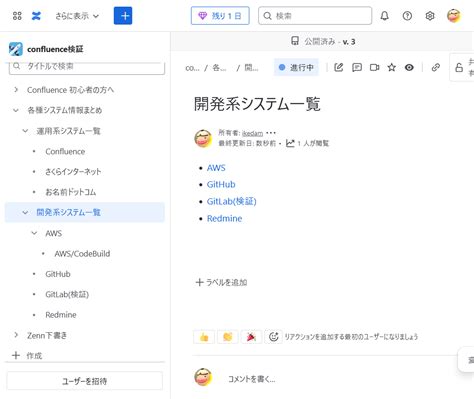Click the commenter avatar near comment box
Screen dimensions: 474x399
(203, 377)
